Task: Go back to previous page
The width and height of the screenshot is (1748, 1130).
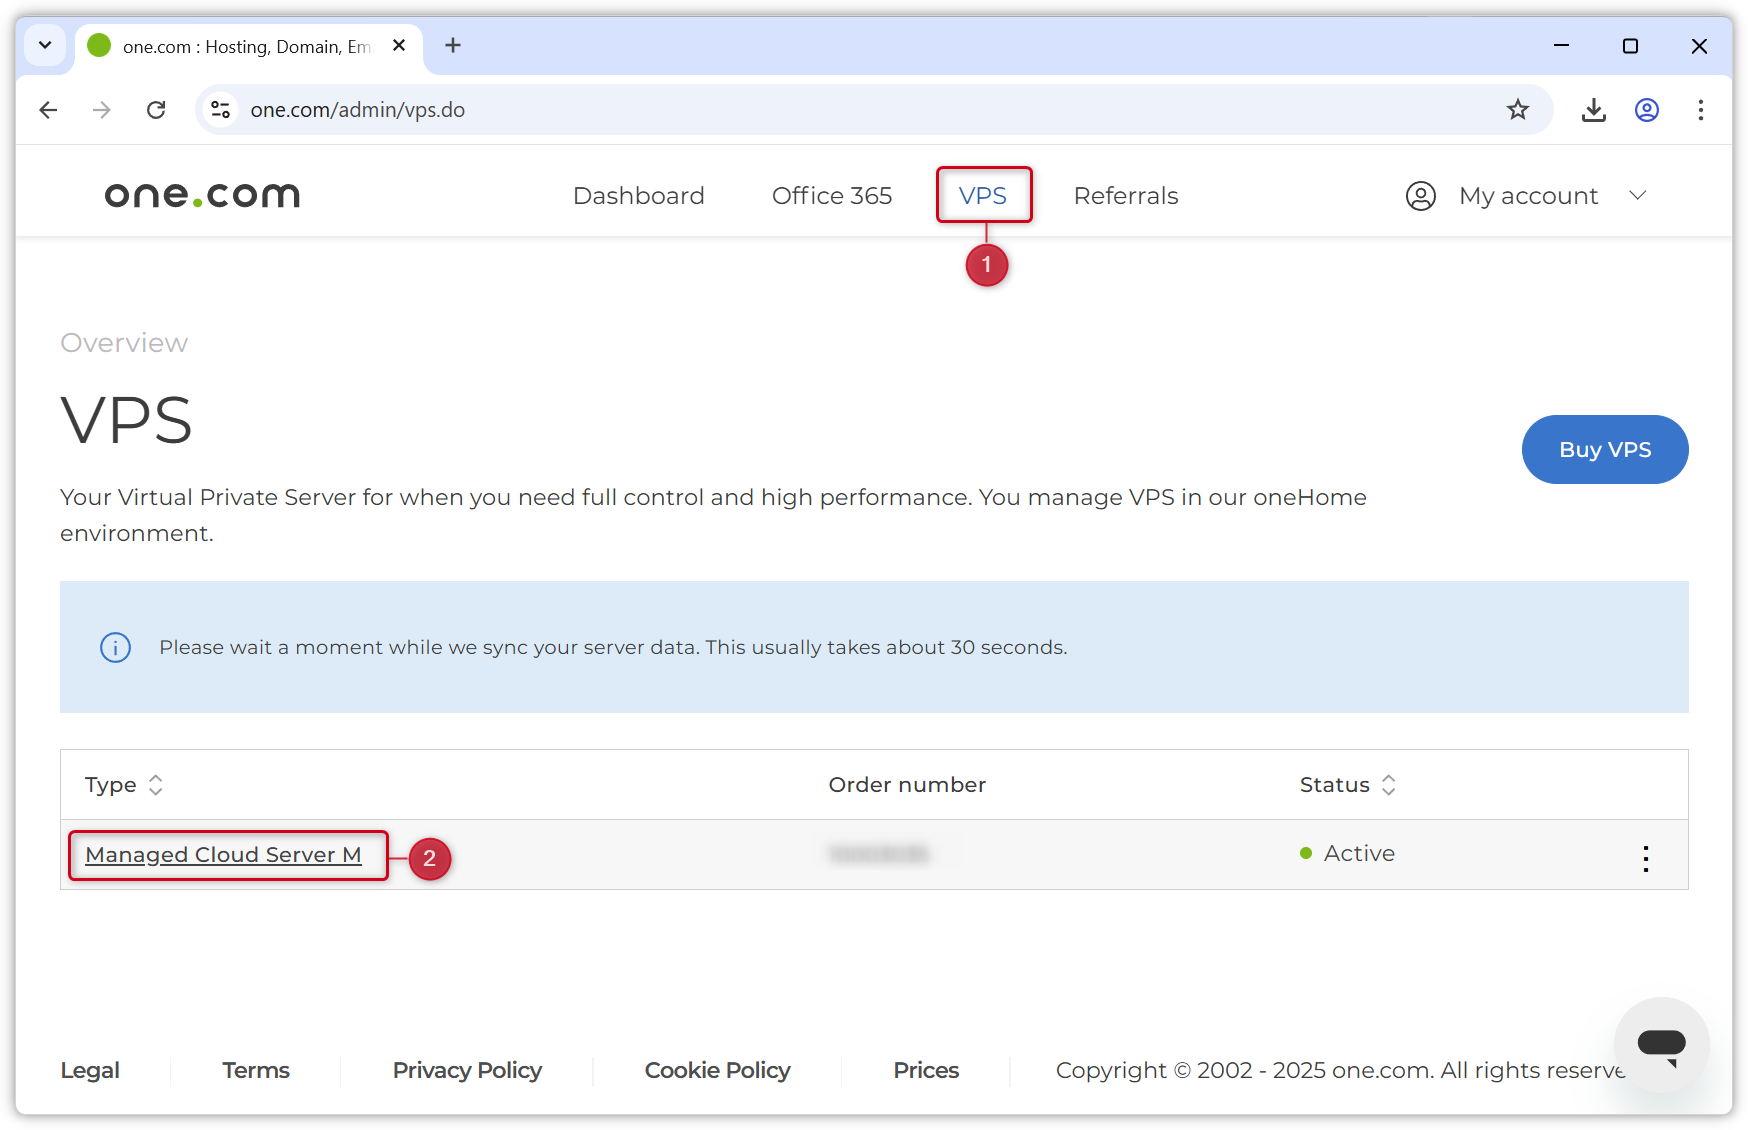Action: click(48, 110)
